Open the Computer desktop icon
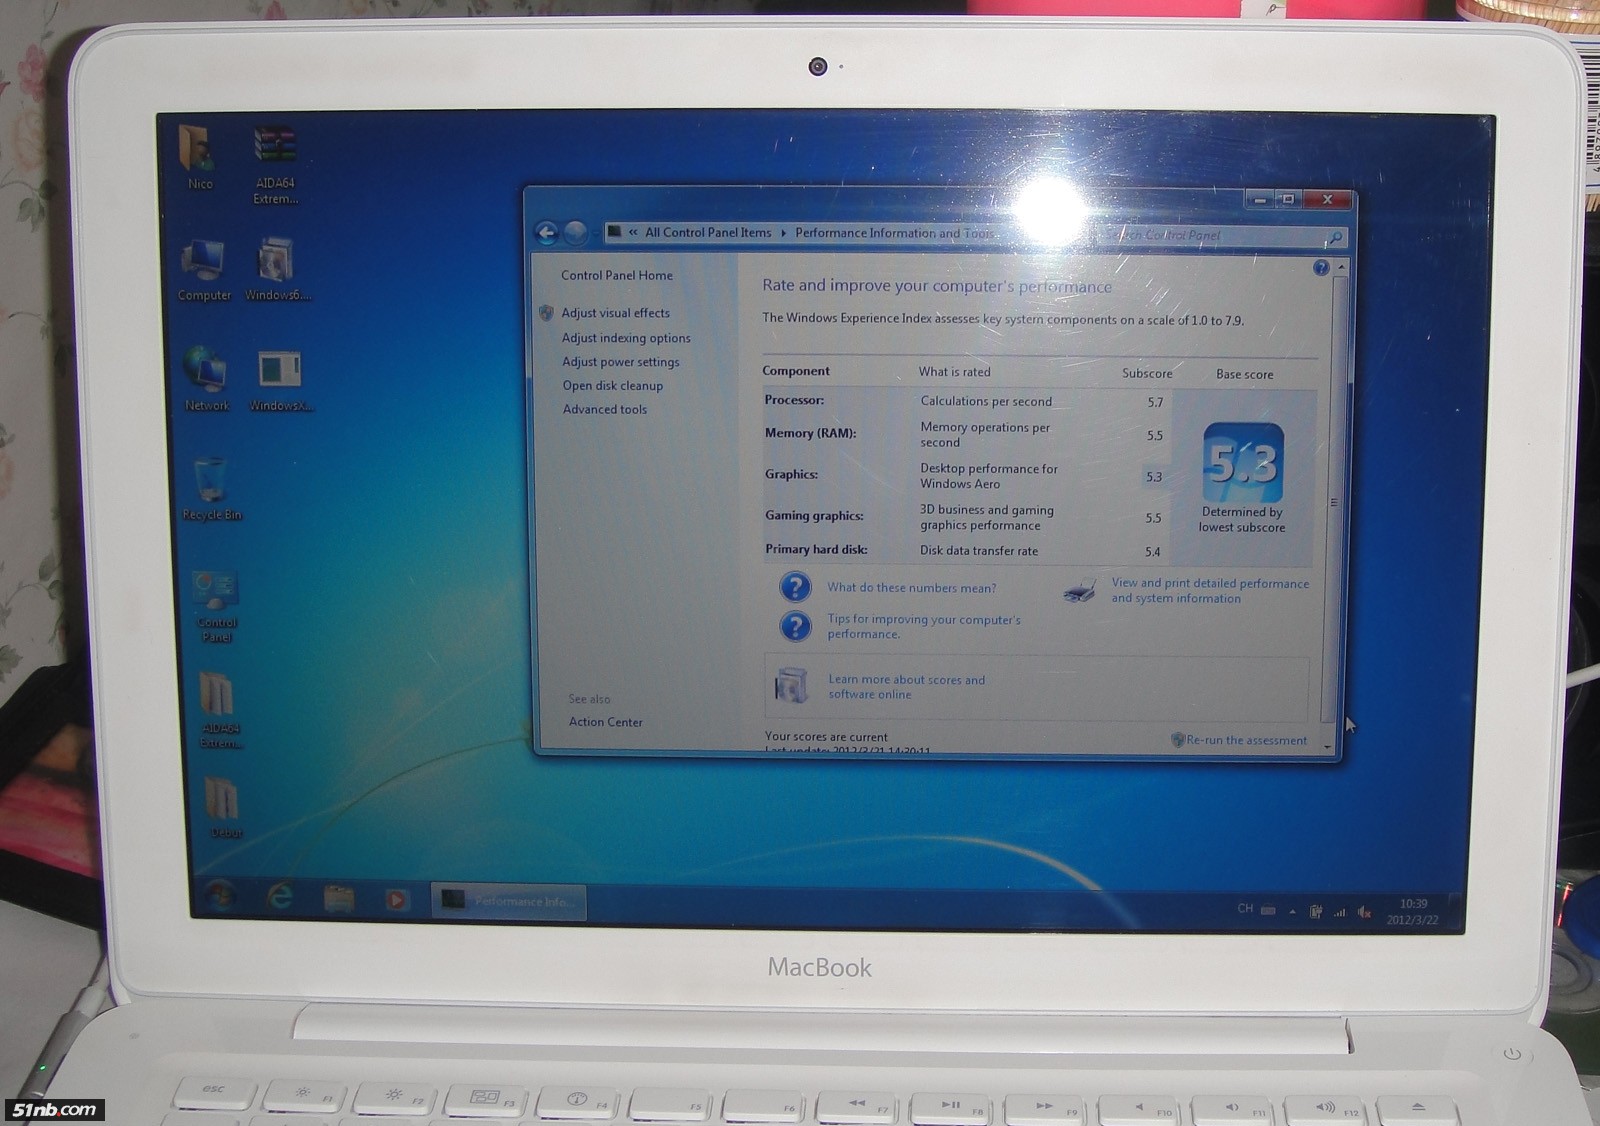Image resolution: width=1600 pixels, height=1126 pixels. [x=204, y=268]
